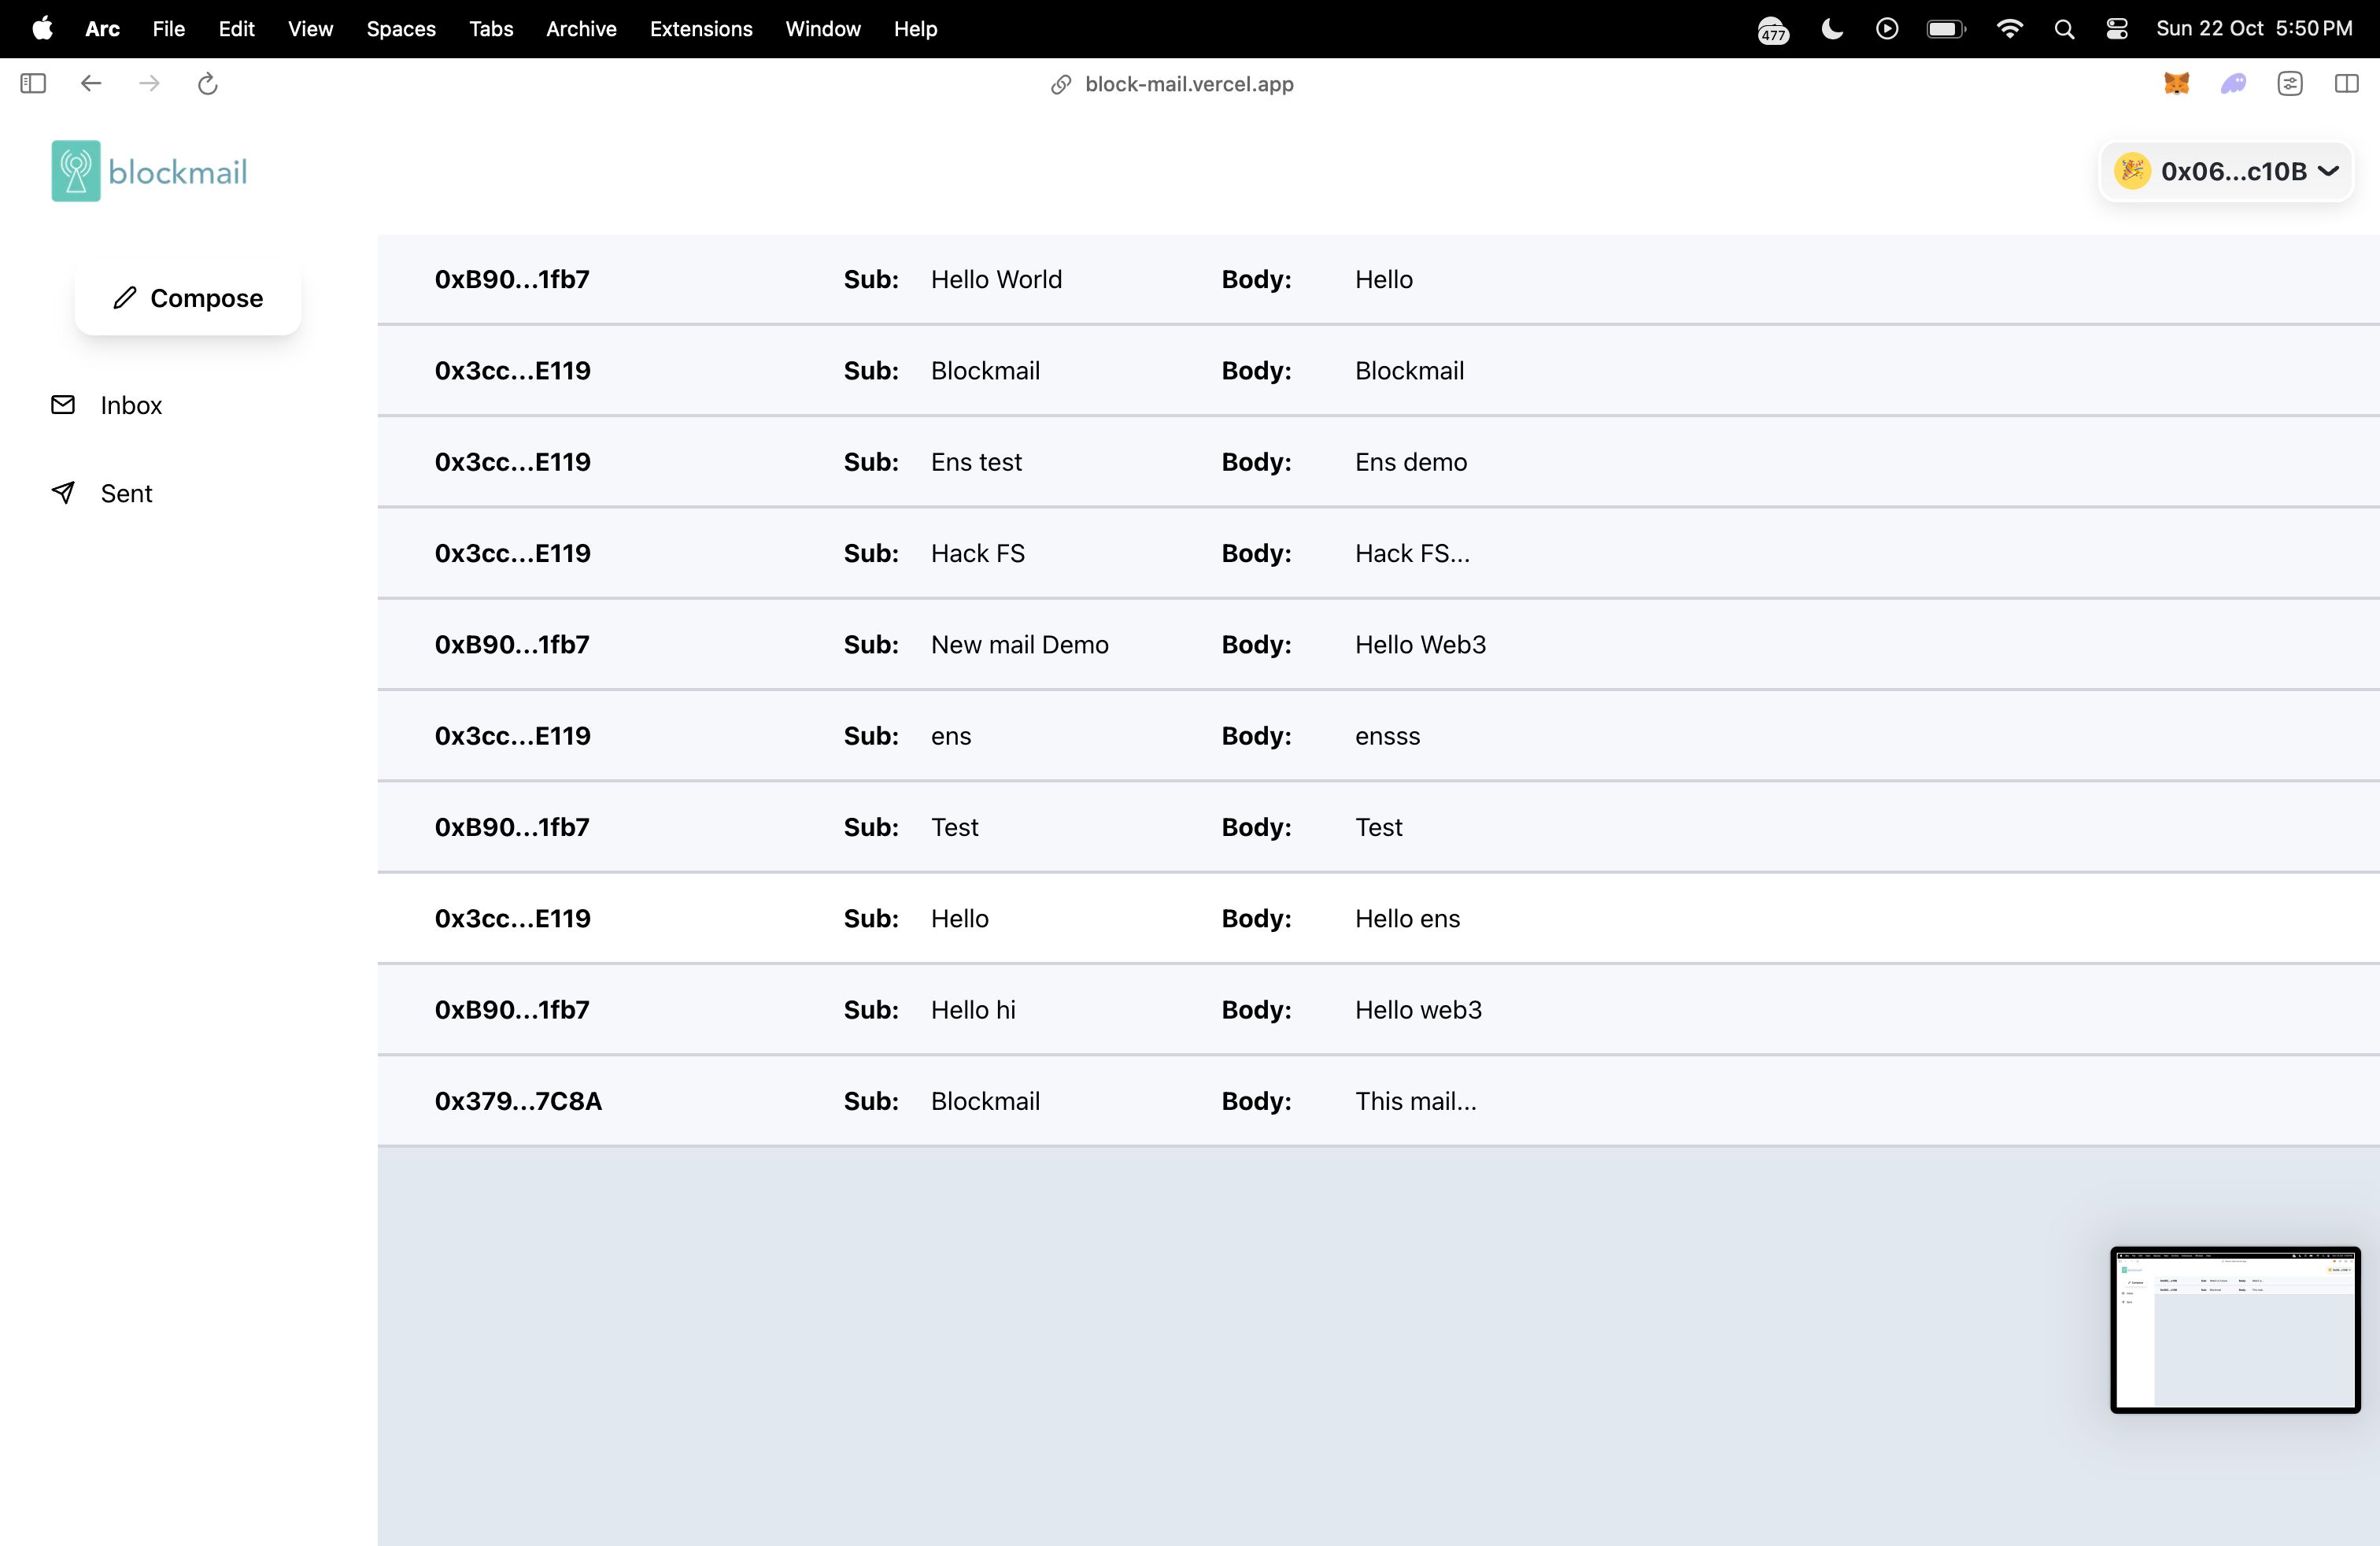This screenshot has width=2380, height=1546.
Task: Open the View menu
Action: point(310,29)
